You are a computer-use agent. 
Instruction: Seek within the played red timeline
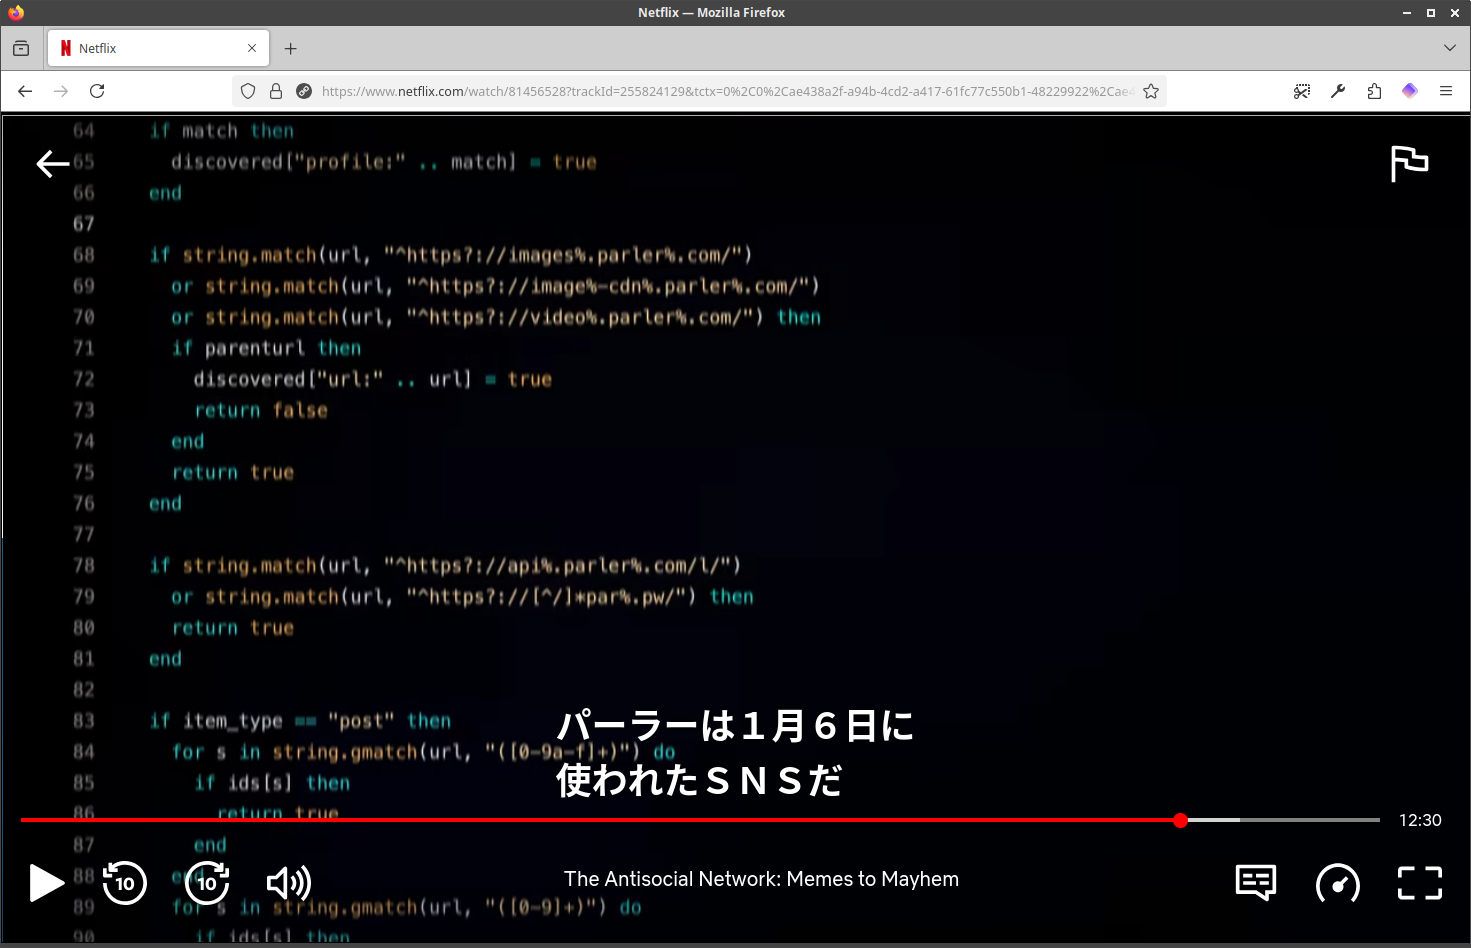(x=600, y=820)
